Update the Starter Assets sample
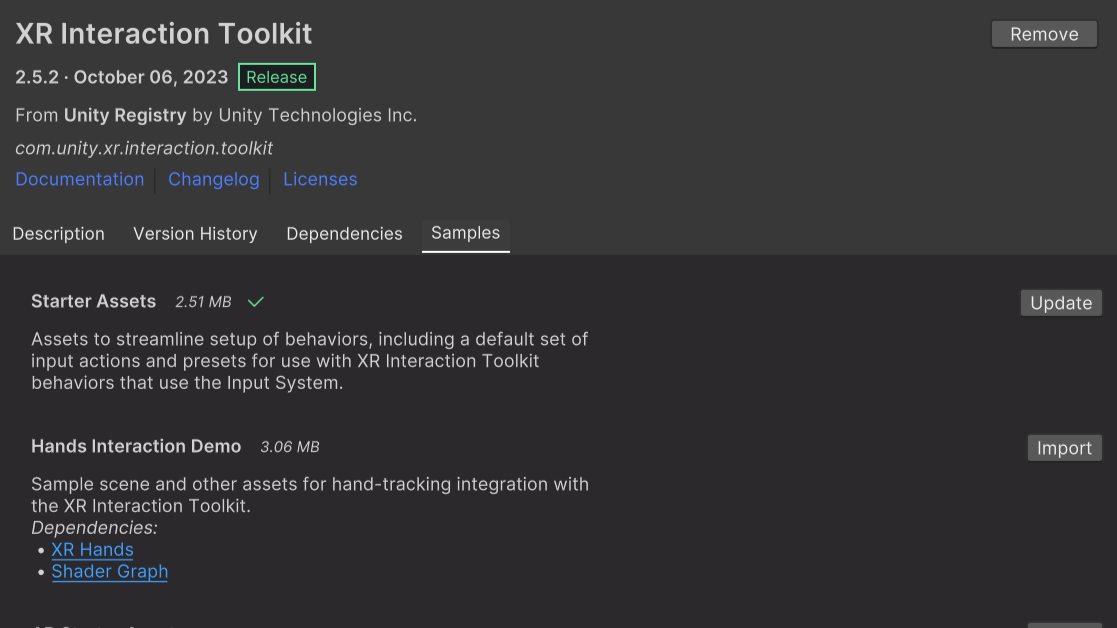This screenshot has height=628, width=1117. [x=1060, y=302]
